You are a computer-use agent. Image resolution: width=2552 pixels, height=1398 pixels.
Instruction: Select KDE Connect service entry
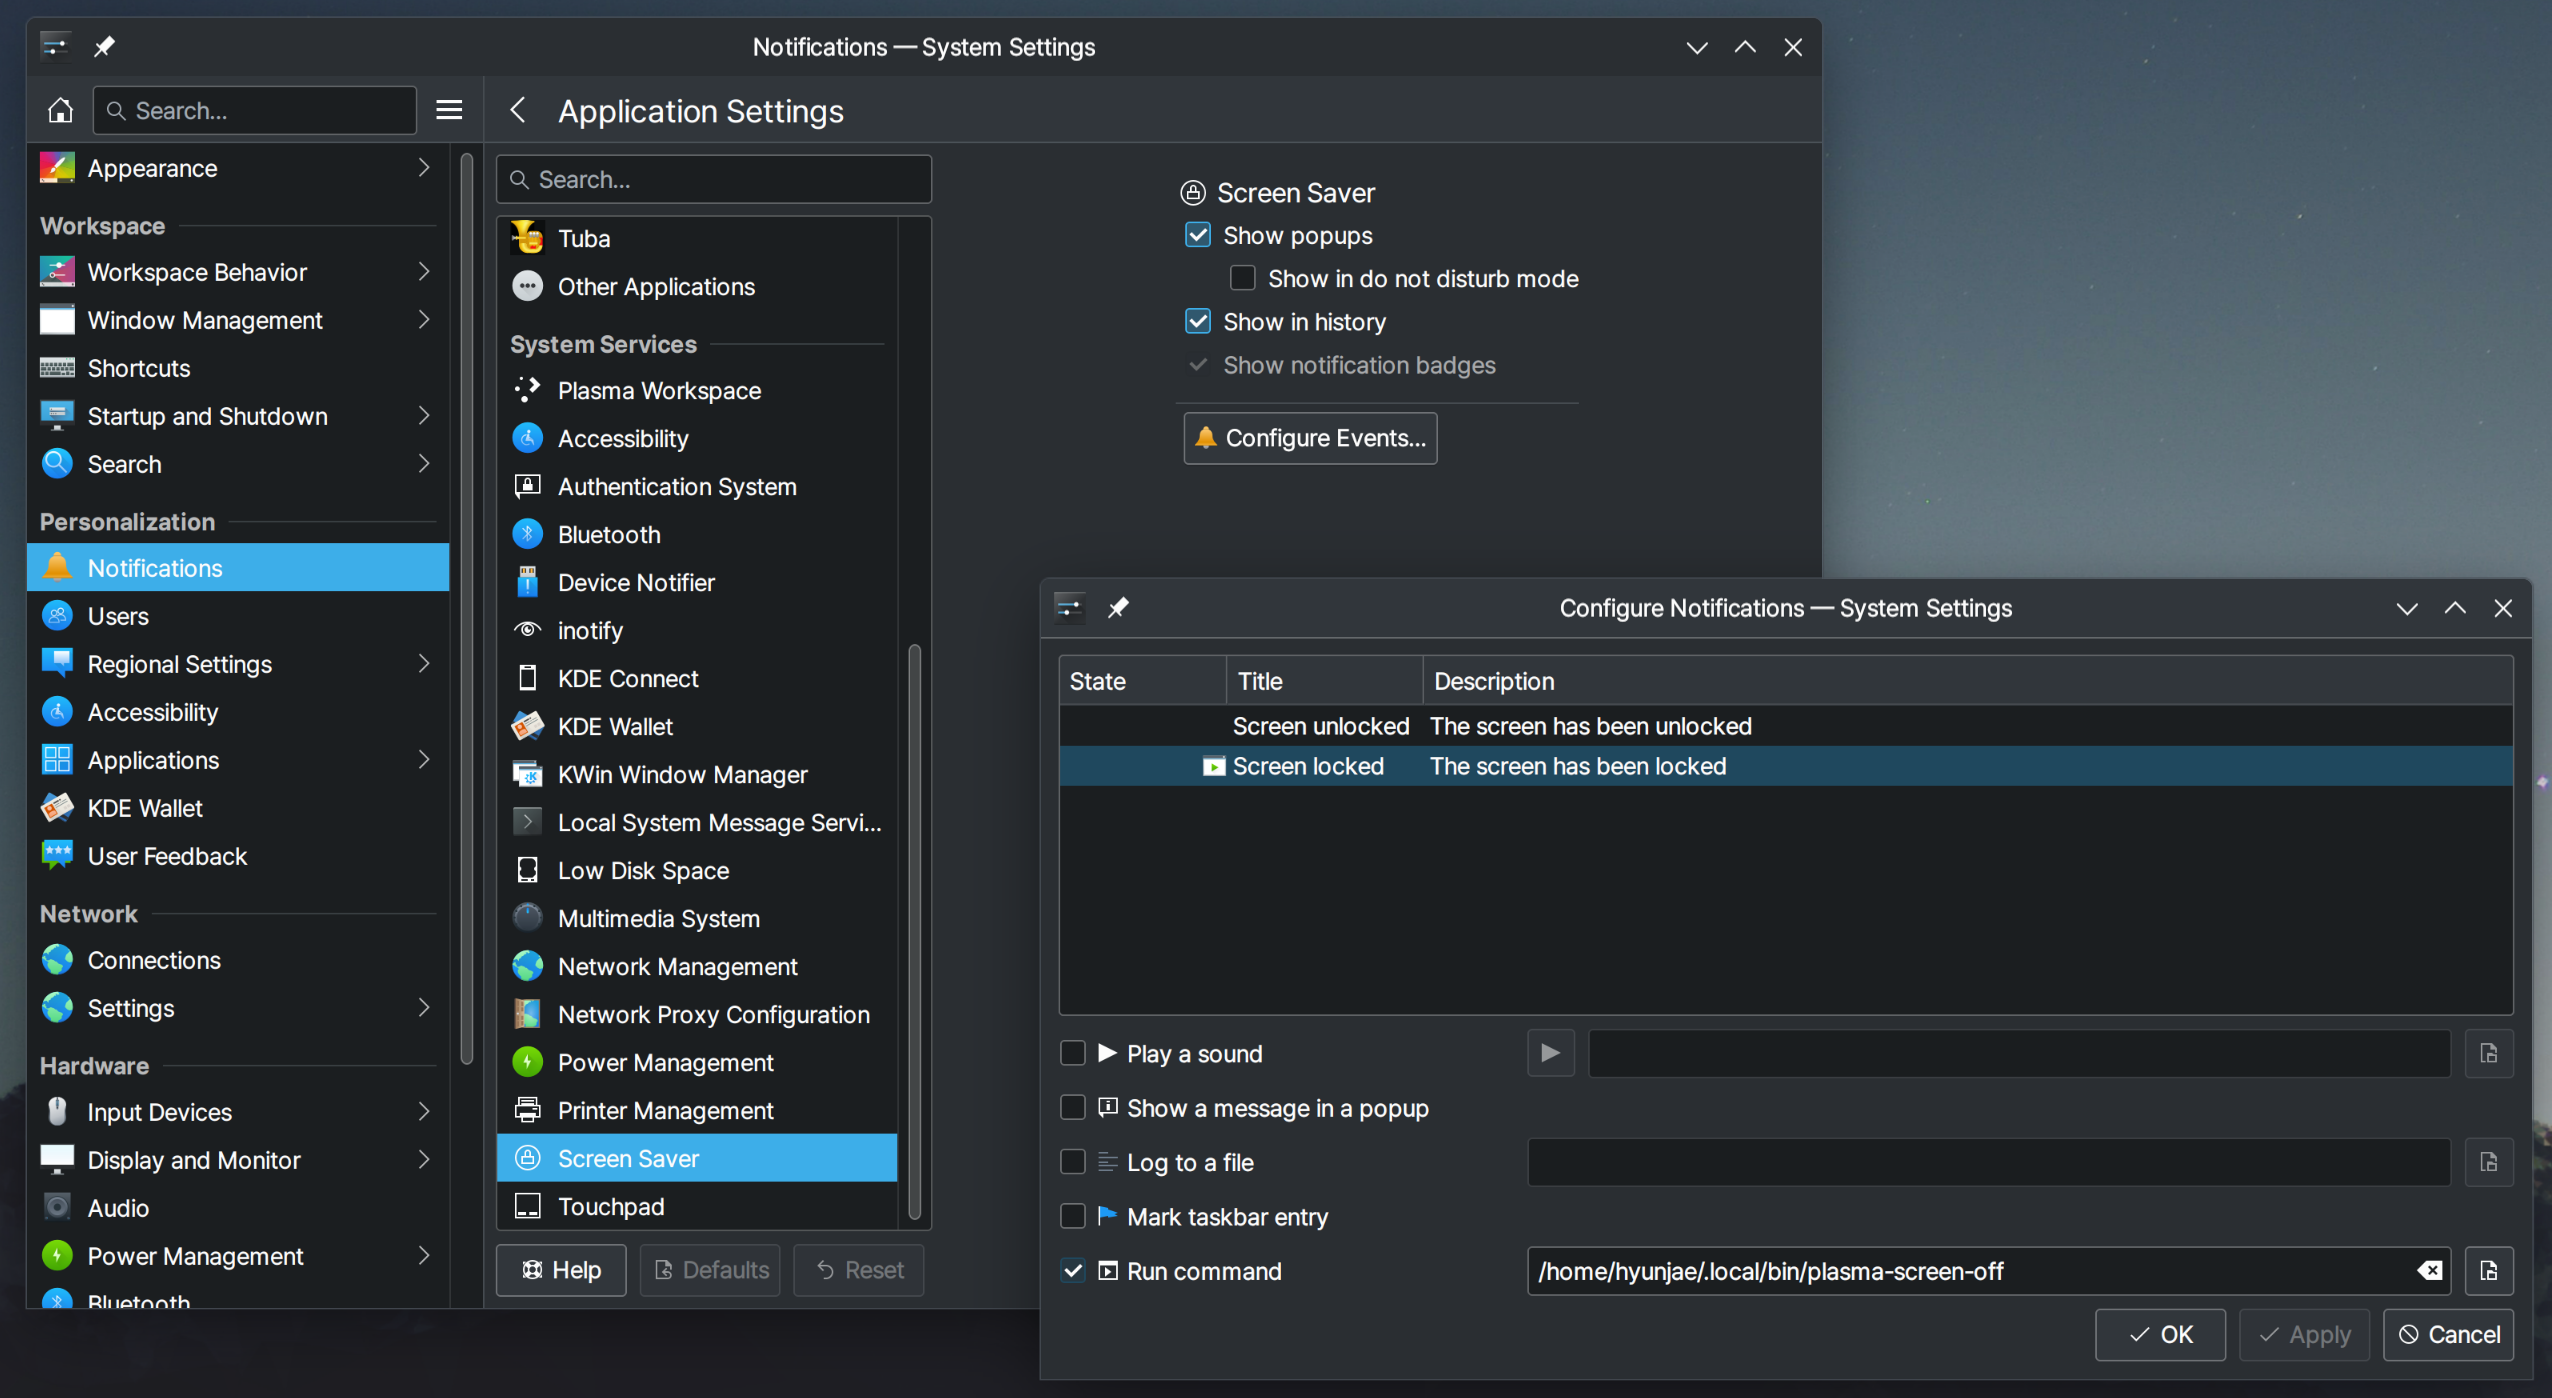[x=697, y=678]
